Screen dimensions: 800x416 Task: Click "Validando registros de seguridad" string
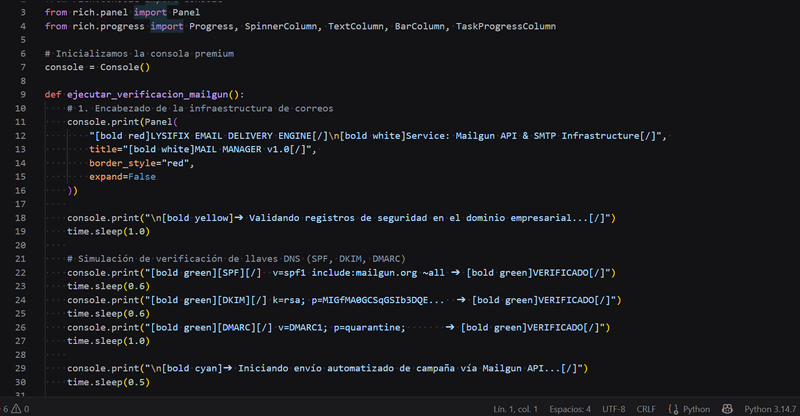pos(338,218)
